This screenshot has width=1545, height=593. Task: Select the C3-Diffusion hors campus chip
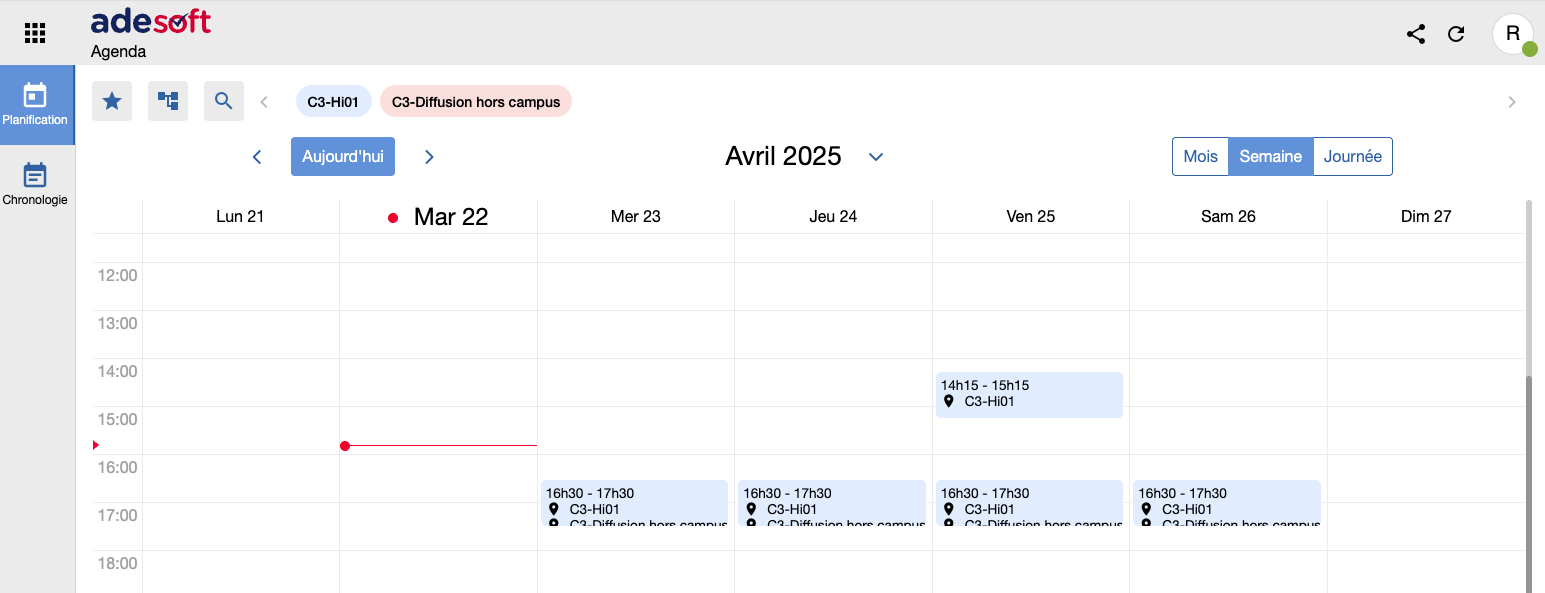tap(476, 101)
